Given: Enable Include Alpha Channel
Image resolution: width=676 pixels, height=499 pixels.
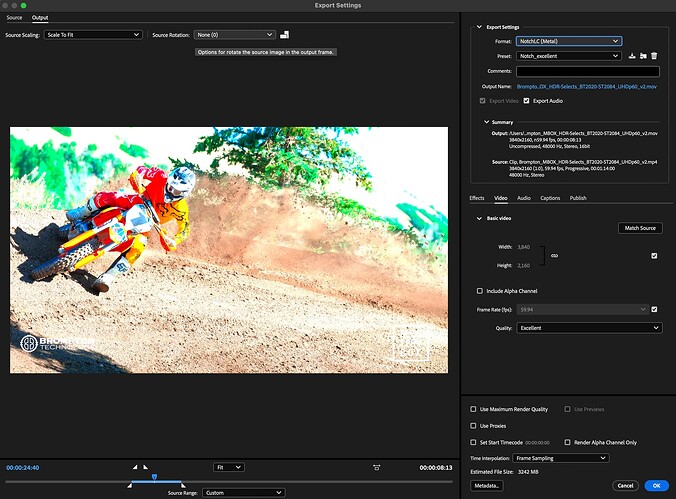Looking at the screenshot, I should pyautogui.click(x=480, y=291).
